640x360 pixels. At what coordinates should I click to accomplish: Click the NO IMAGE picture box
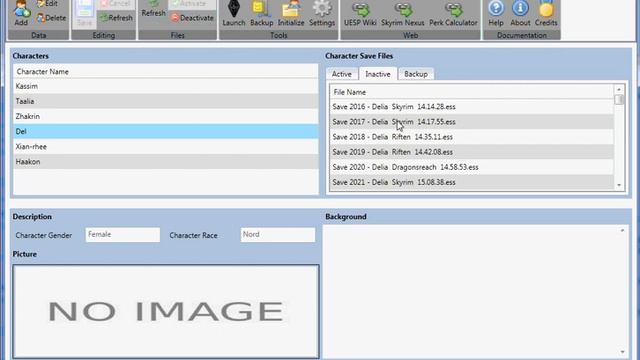166,311
